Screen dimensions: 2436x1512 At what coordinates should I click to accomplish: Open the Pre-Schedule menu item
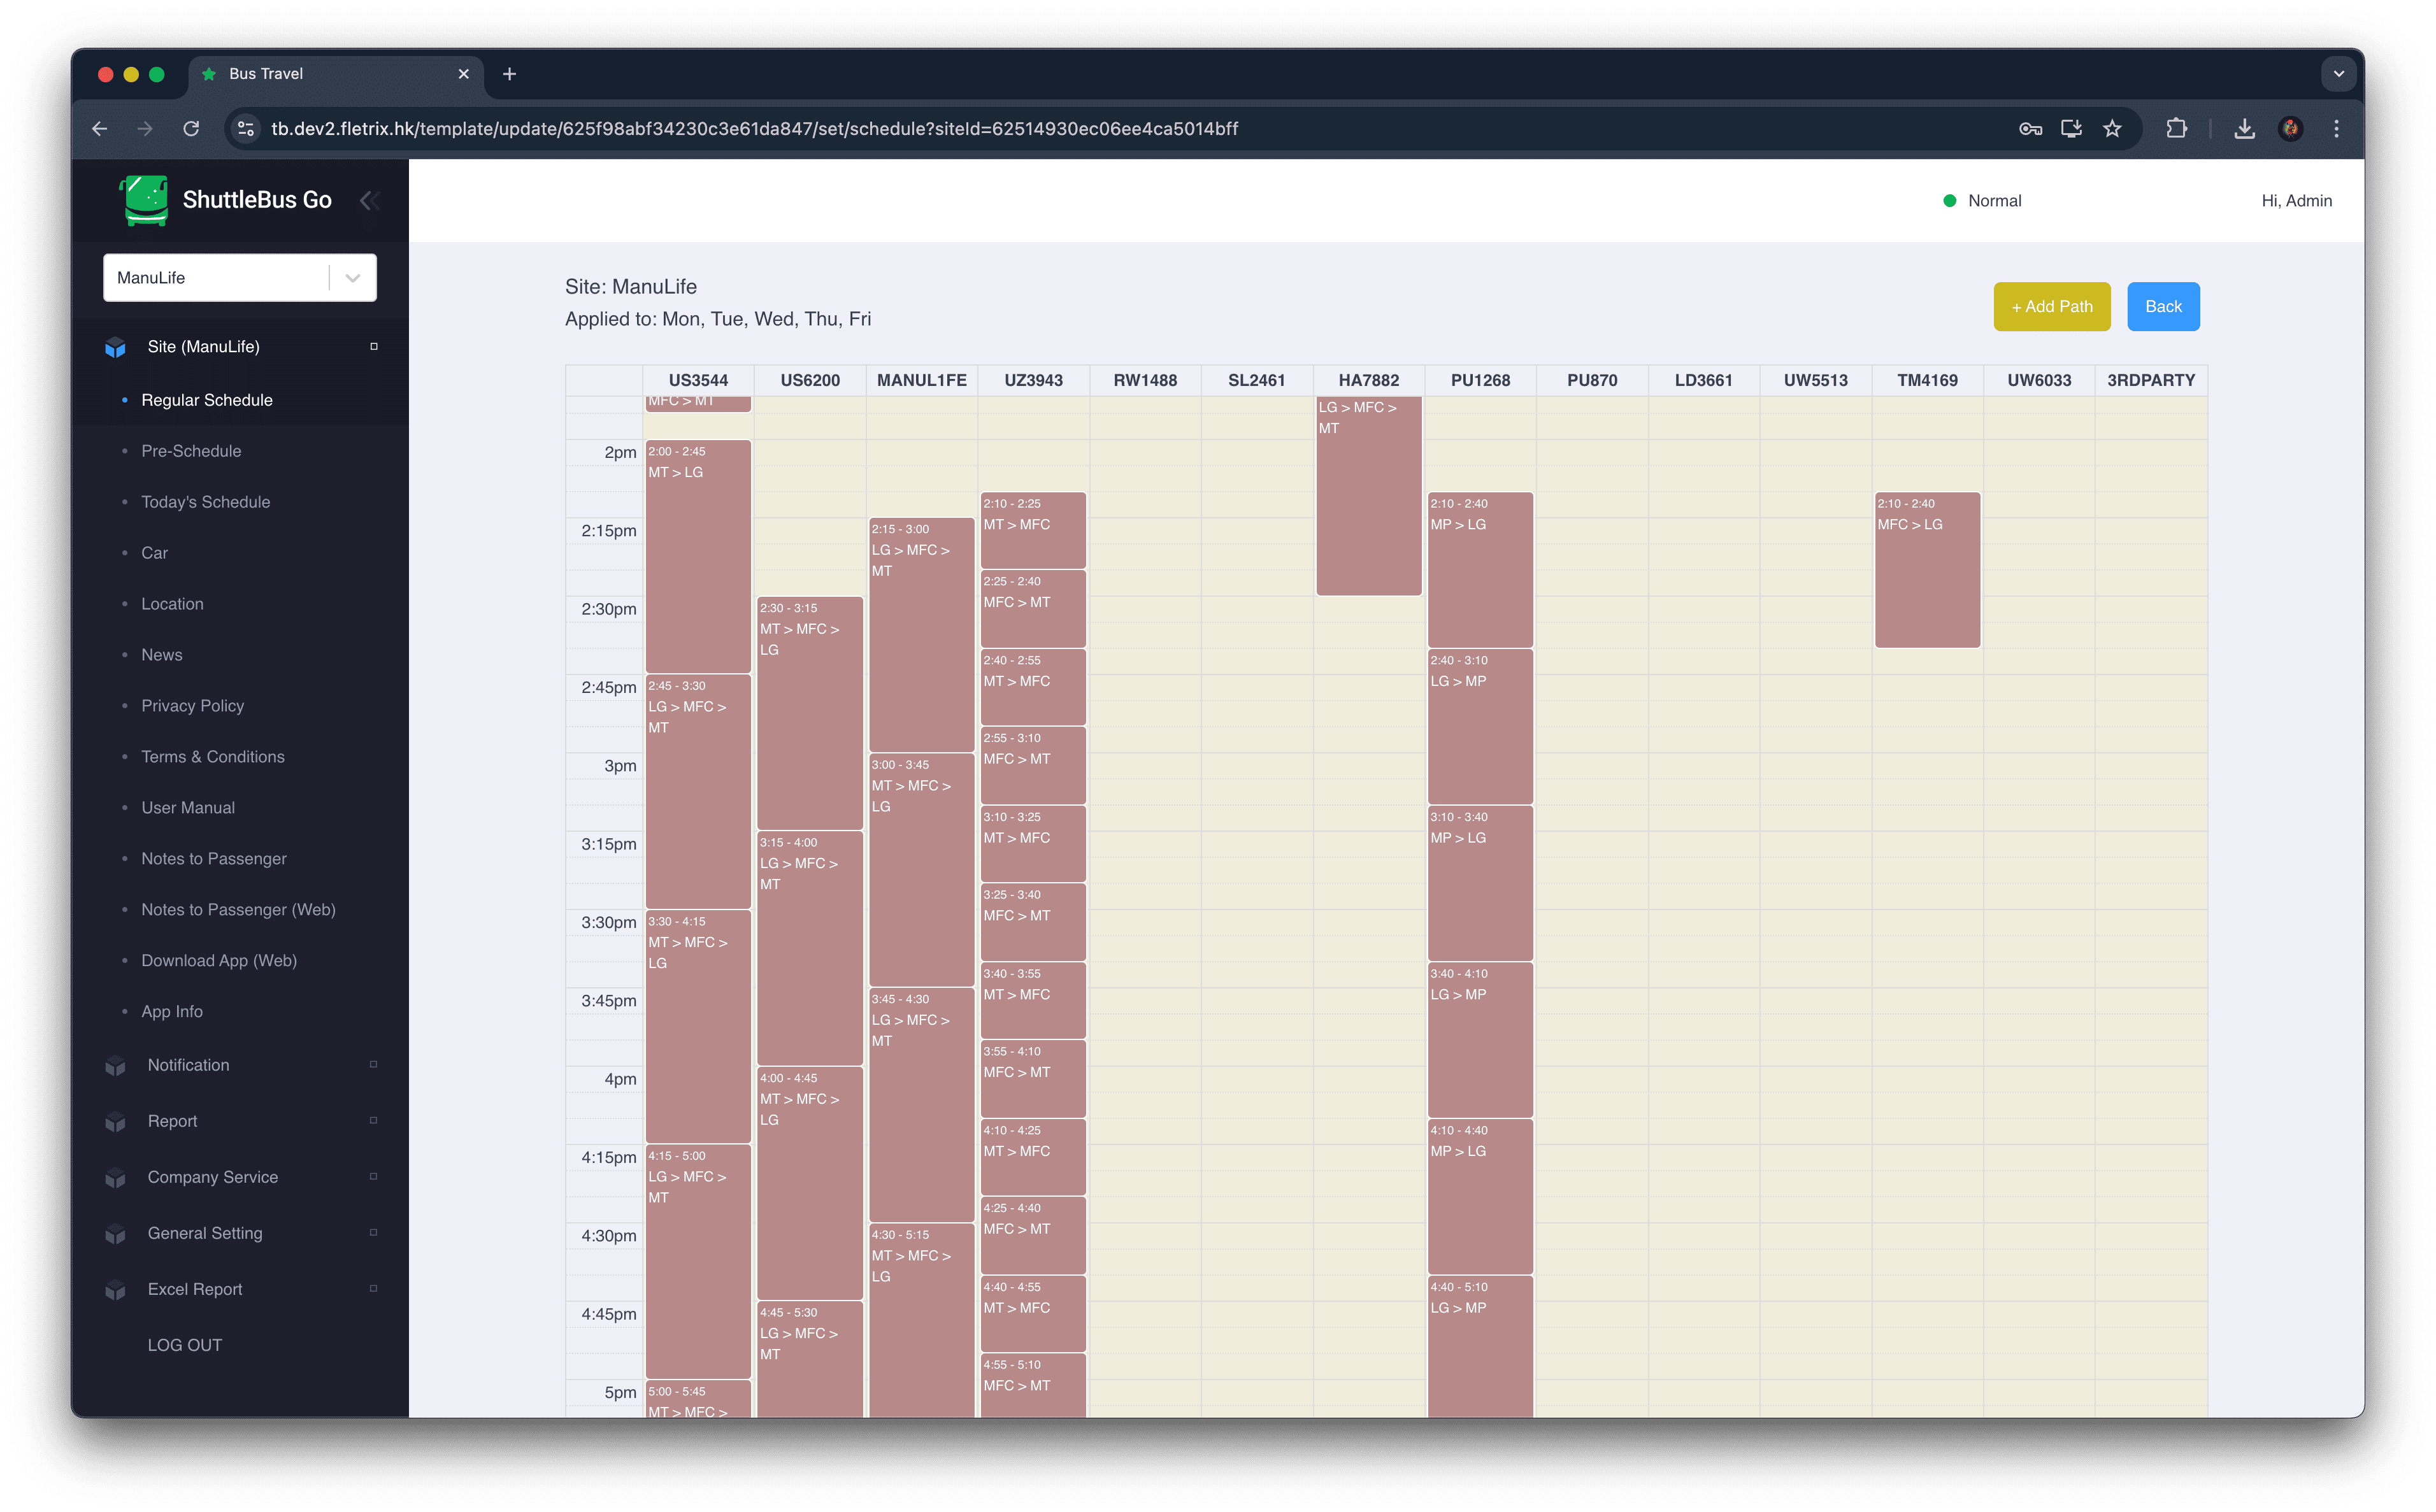pos(191,451)
